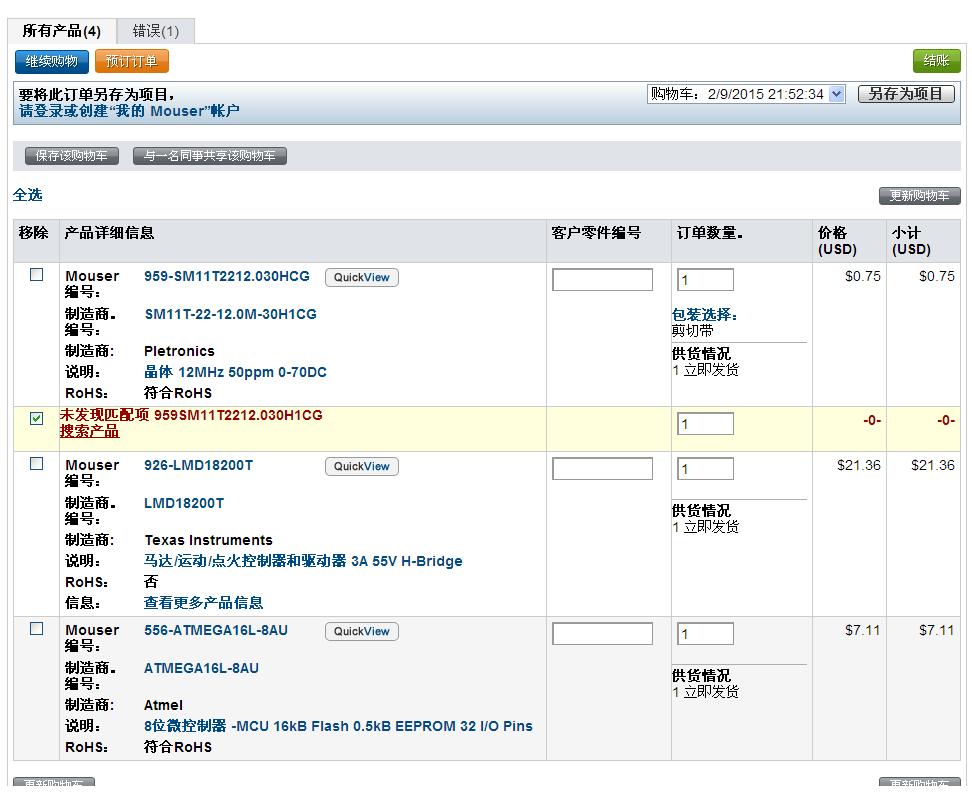Click the quantity field in the unmatched item row
The height and width of the screenshot is (794, 972).
pos(705,424)
